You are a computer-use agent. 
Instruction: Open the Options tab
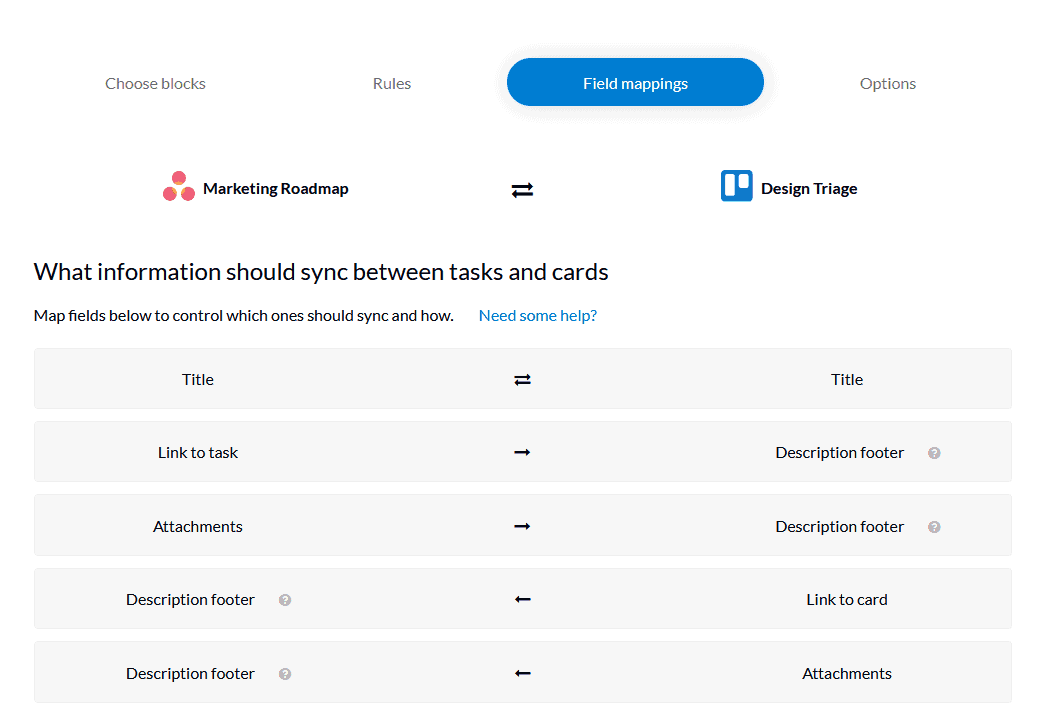[888, 84]
